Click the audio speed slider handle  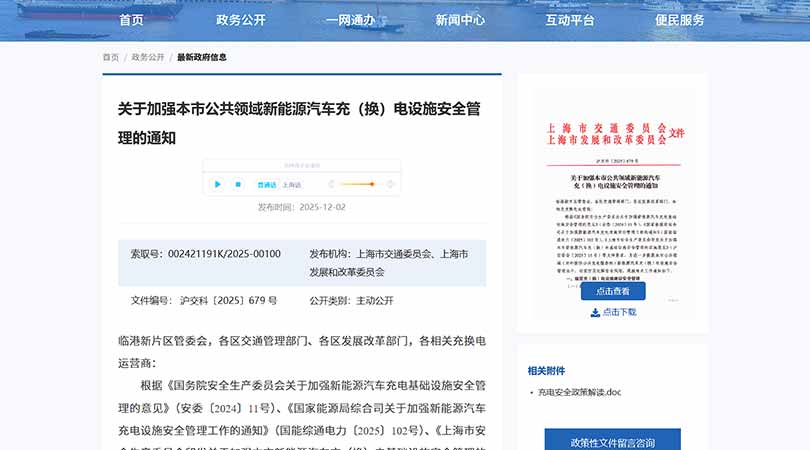click(x=372, y=184)
